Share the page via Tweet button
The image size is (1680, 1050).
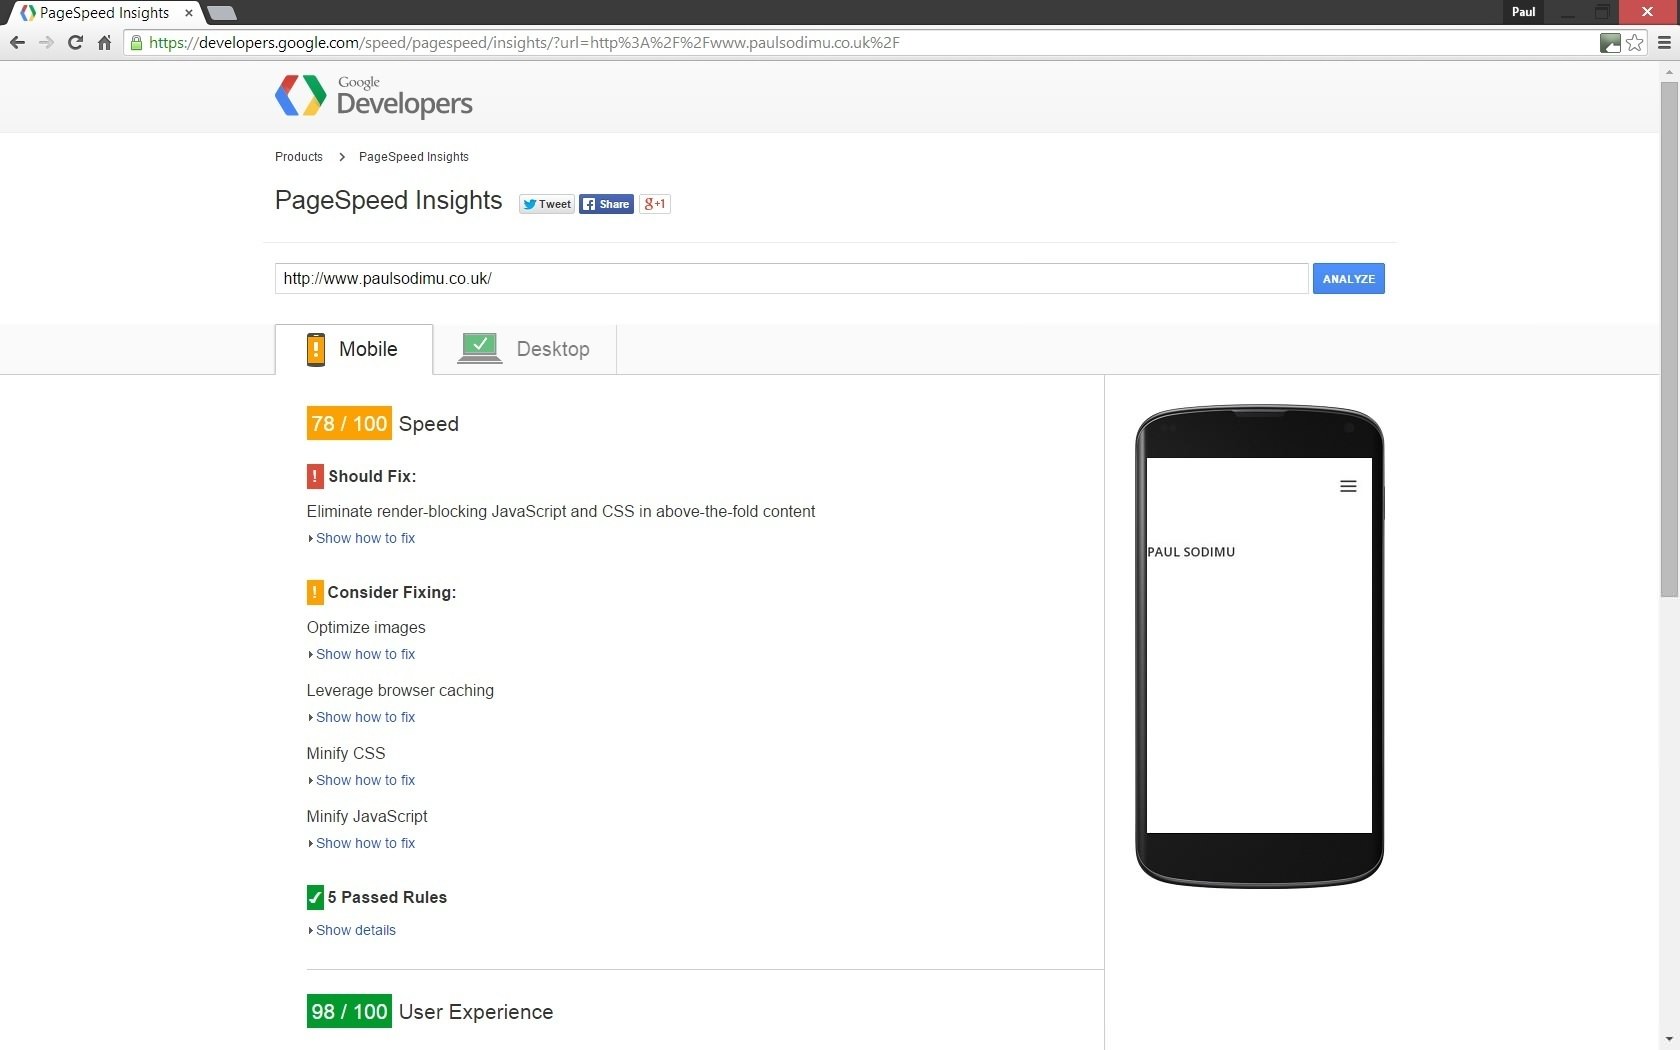point(546,204)
